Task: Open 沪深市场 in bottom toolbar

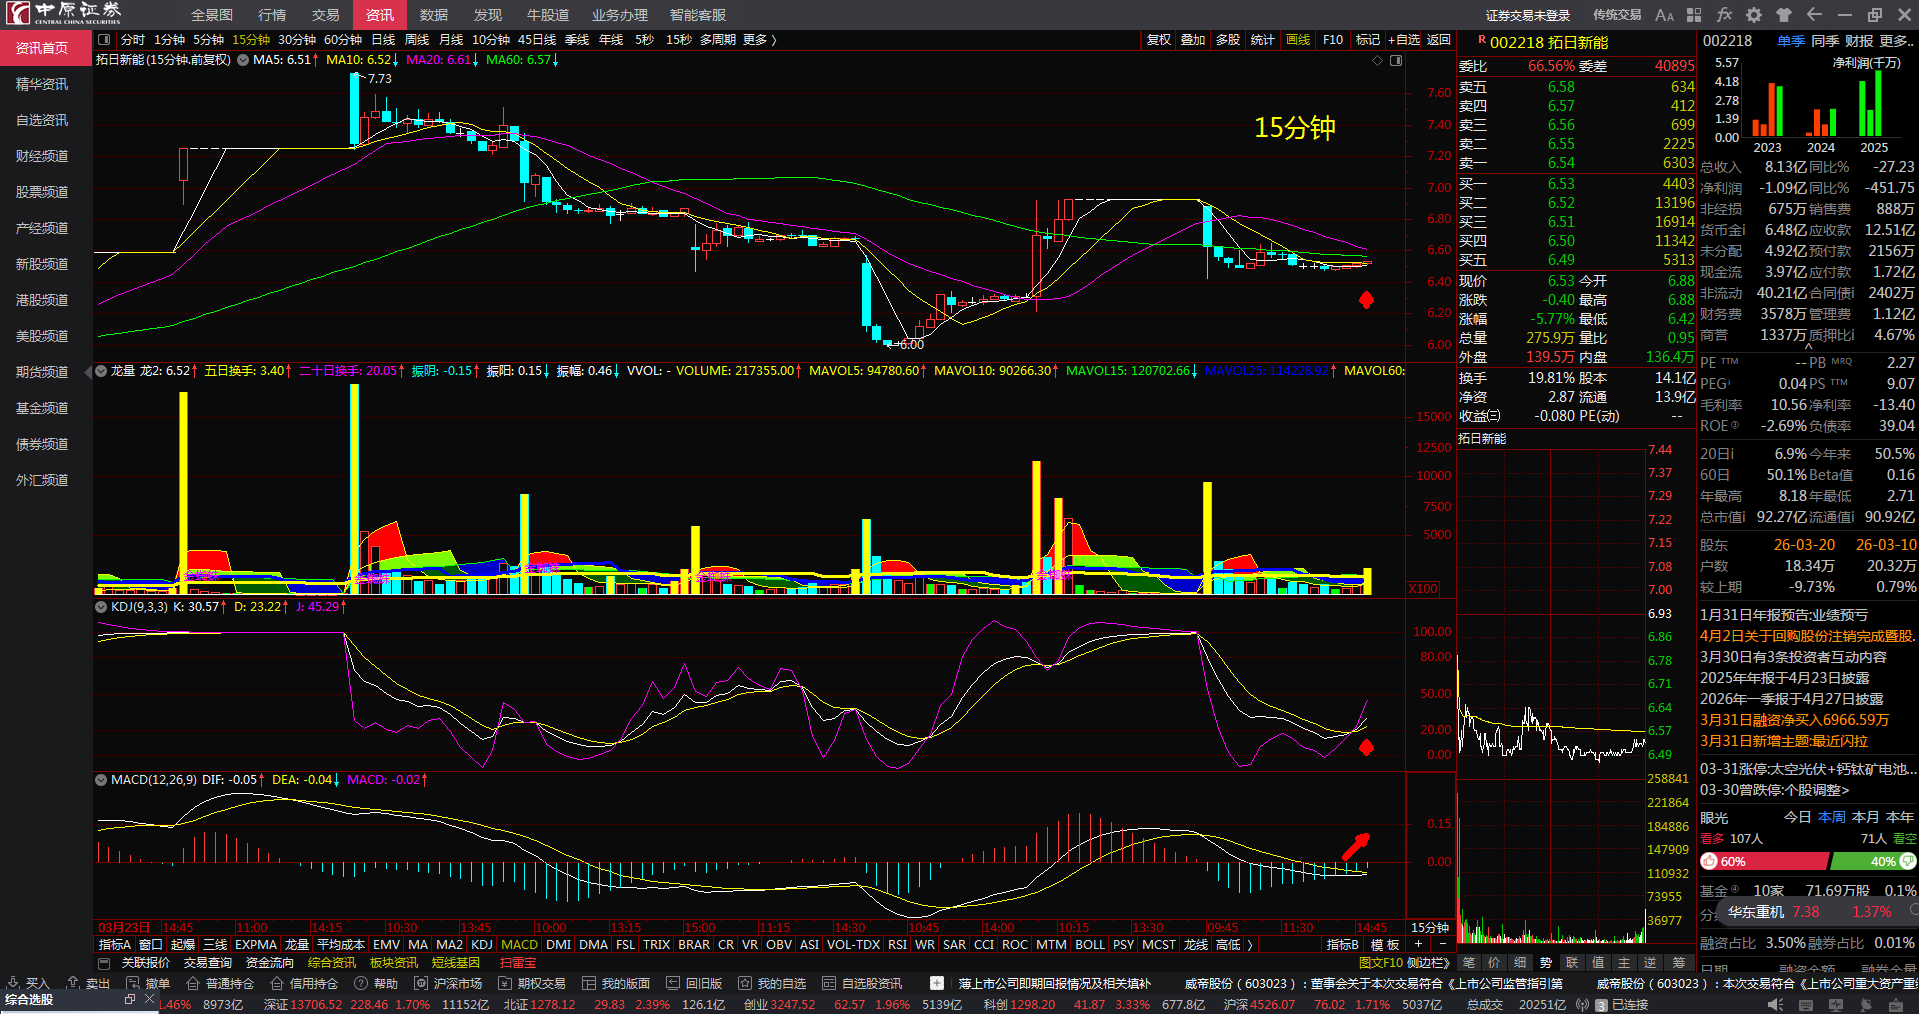Action: (x=448, y=983)
